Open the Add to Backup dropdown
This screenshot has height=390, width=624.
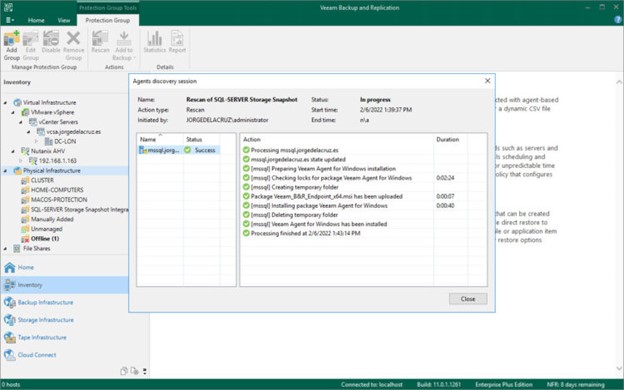click(x=124, y=46)
